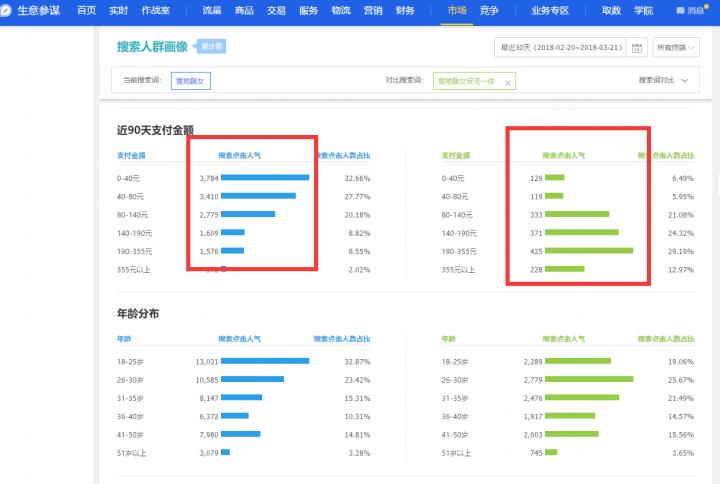The width and height of the screenshot is (720, 484).
Task: Click the 32.66% value
Action: pyautogui.click(x=357, y=178)
